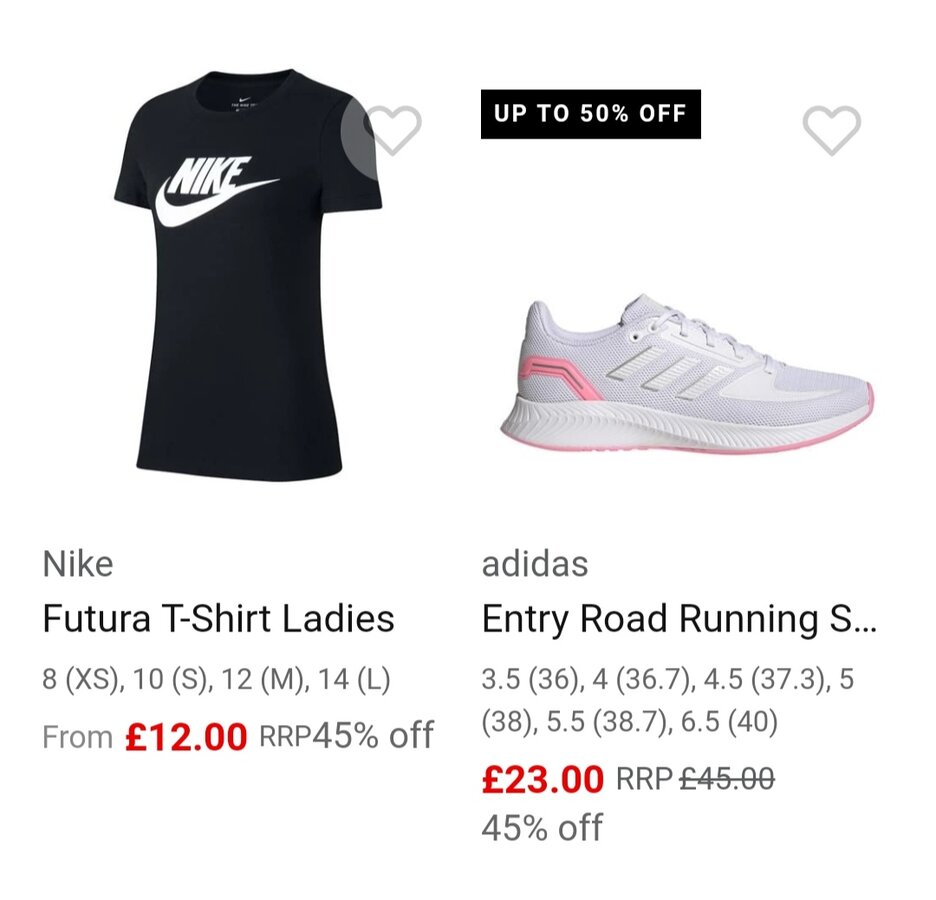This screenshot has height=900, width=936.
Task: Click the £23.00 shoe price
Action: pyautogui.click(x=542, y=779)
